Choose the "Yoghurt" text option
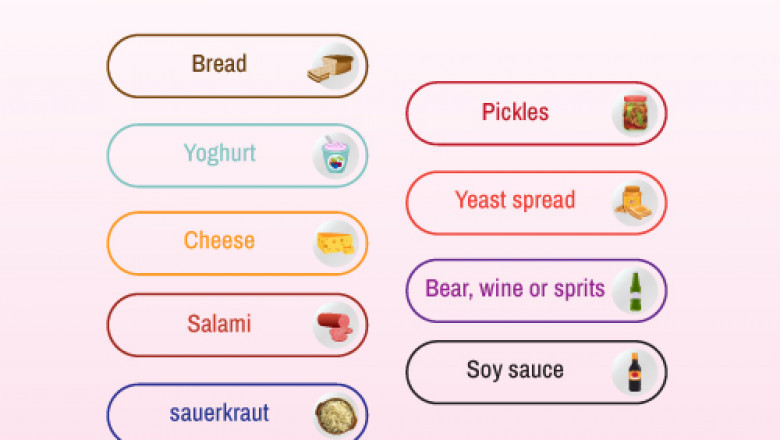780x440 pixels. [x=219, y=154]
